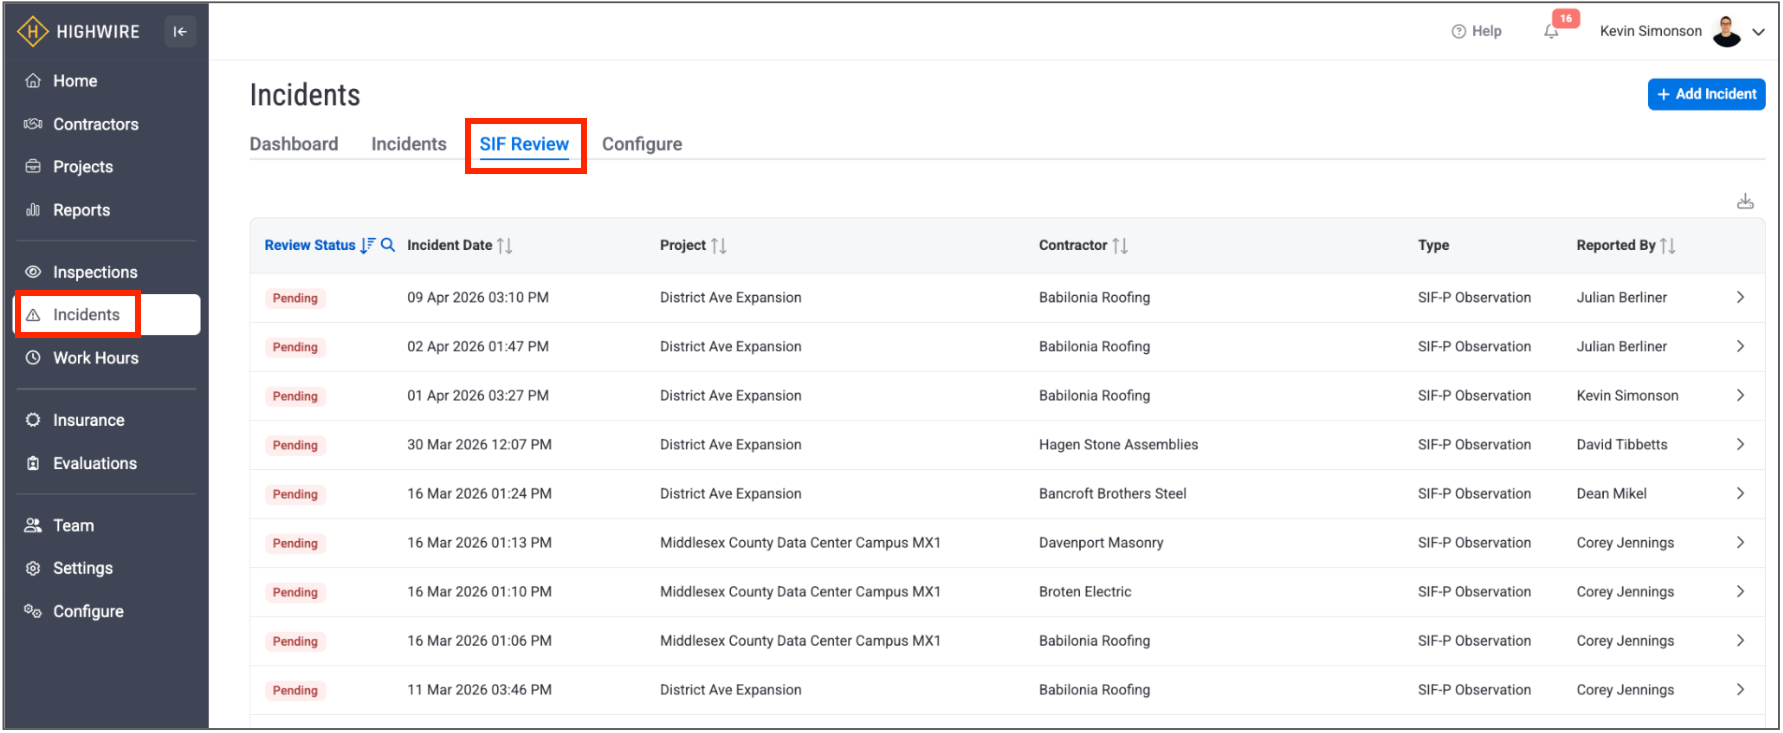The width and height of the screenshot is (1783, 733).
Task: Open the notifications bell
Action: coord(1551,32)
